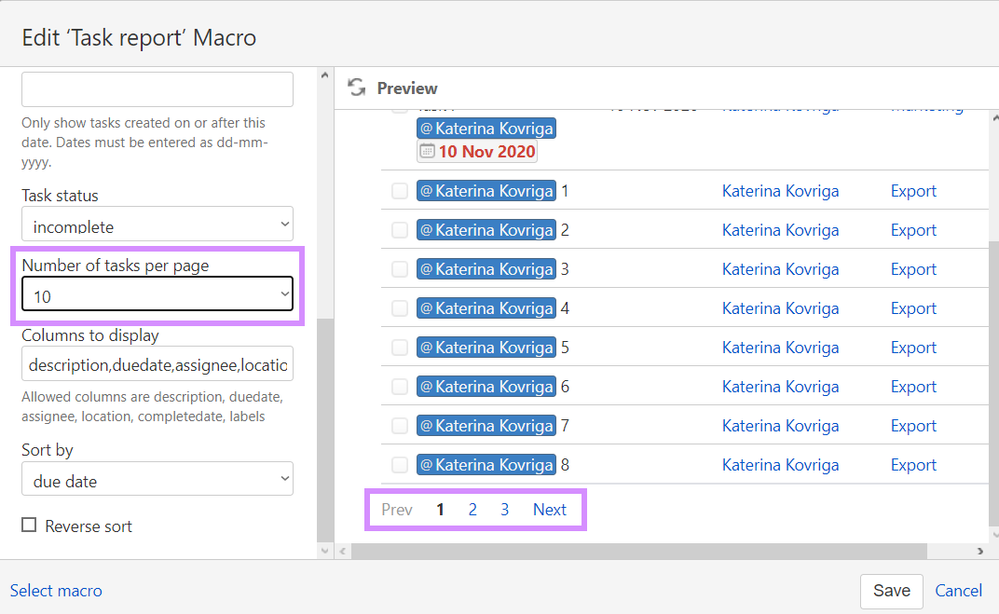The image size is (999, 614).
Task: Click the @Katerina Kovriga mention in task 8
Action: (486, 465)
